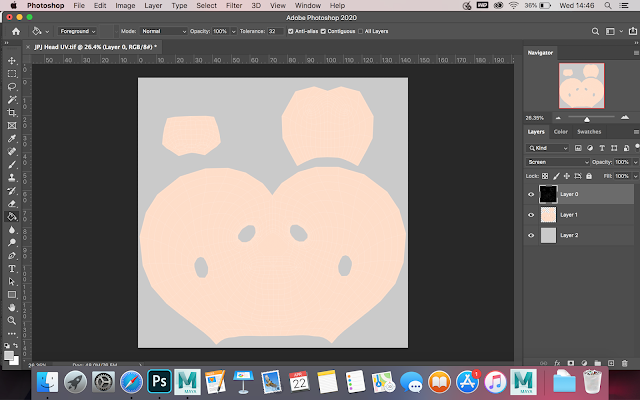Select the Clone Stamp tool
The width and height of the screenshot is (640, 400).
12,178
